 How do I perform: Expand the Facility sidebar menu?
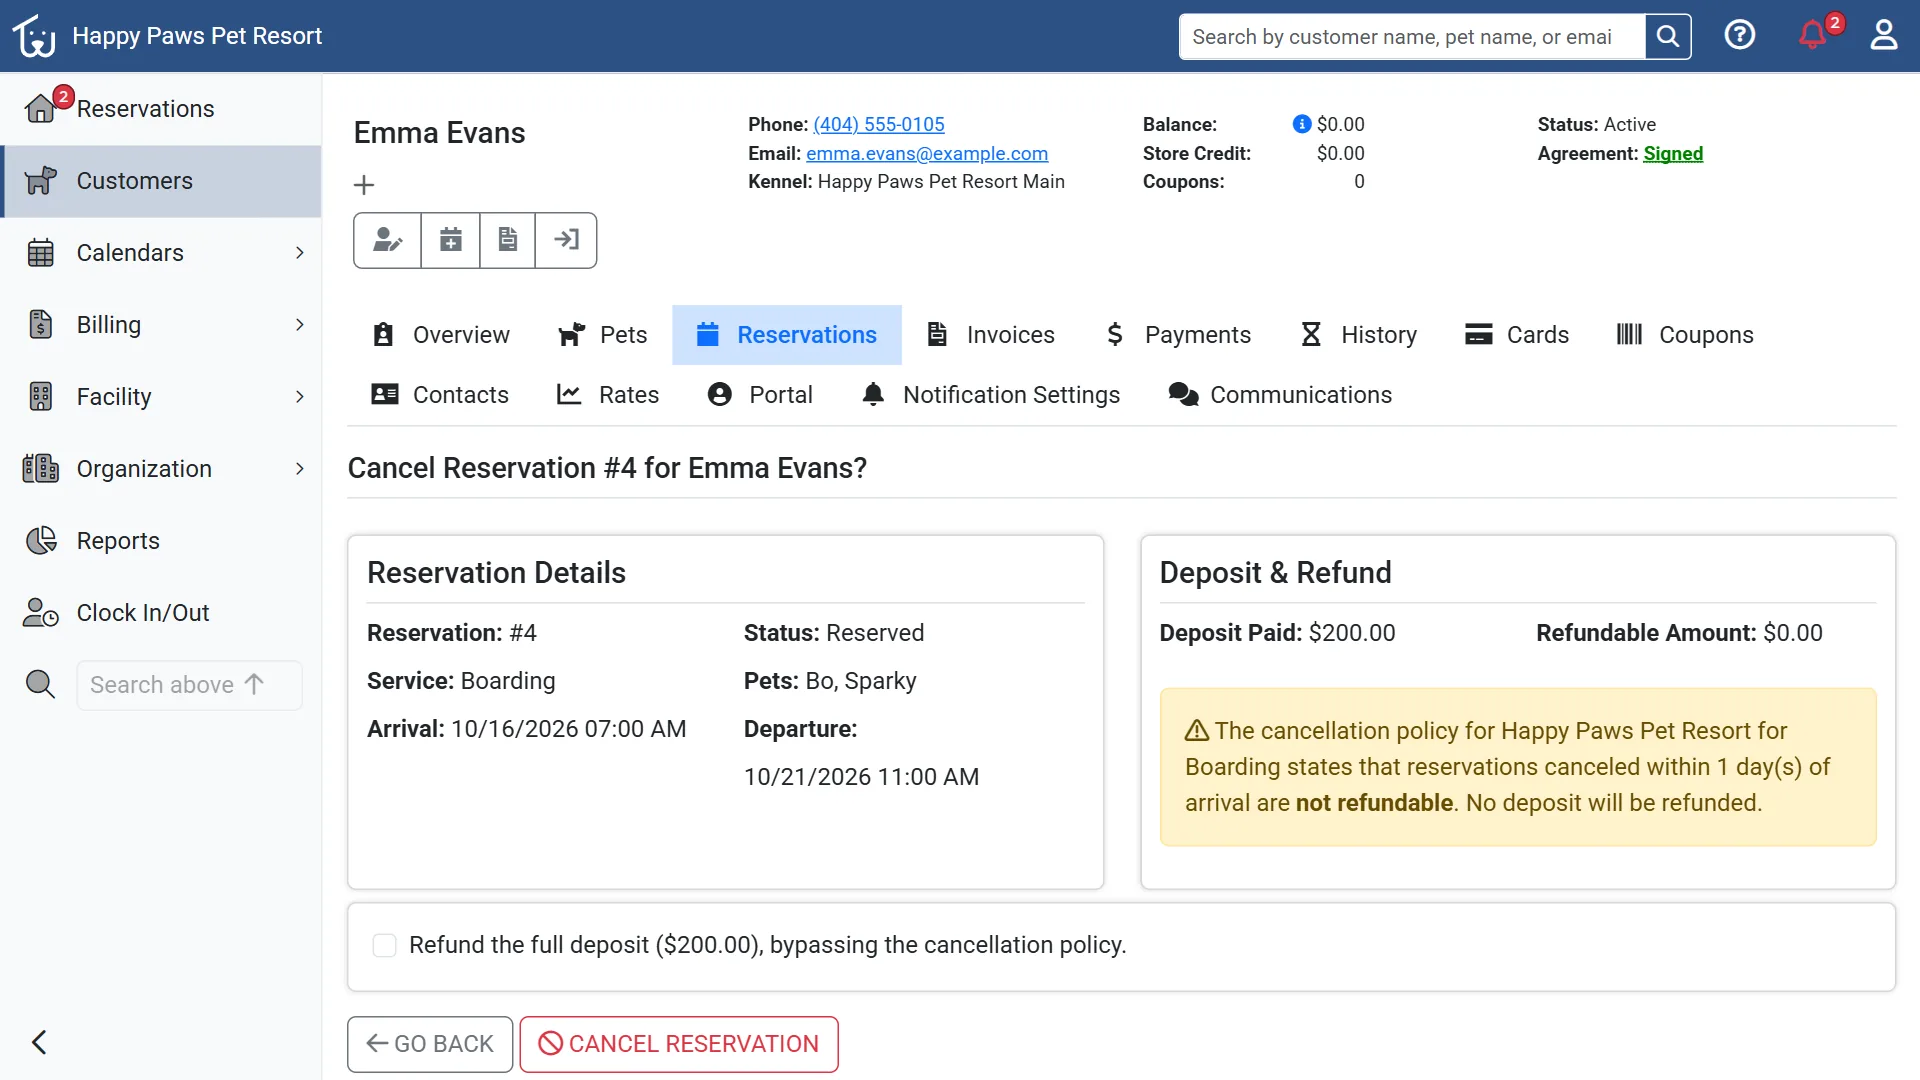click(x=161, y=397)
